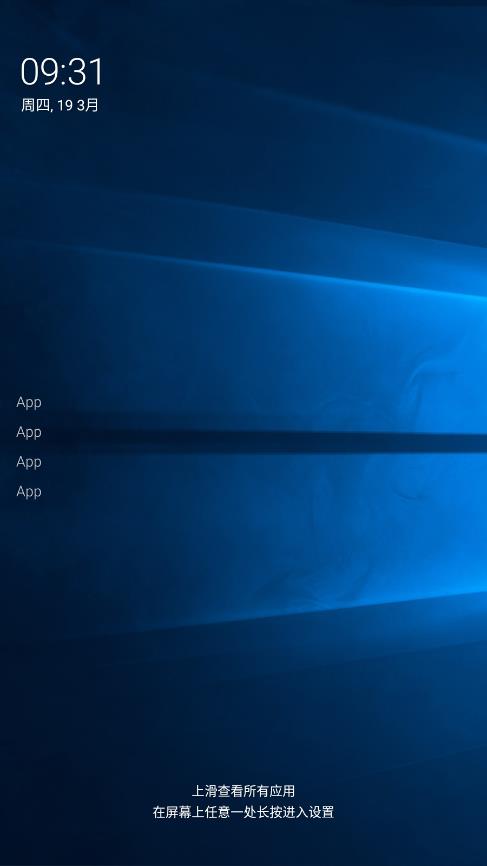The height and width of the screenshot is (866, 487).
Task: Click the hint text 上滑查看所有应用
Action: pos(244,791)
